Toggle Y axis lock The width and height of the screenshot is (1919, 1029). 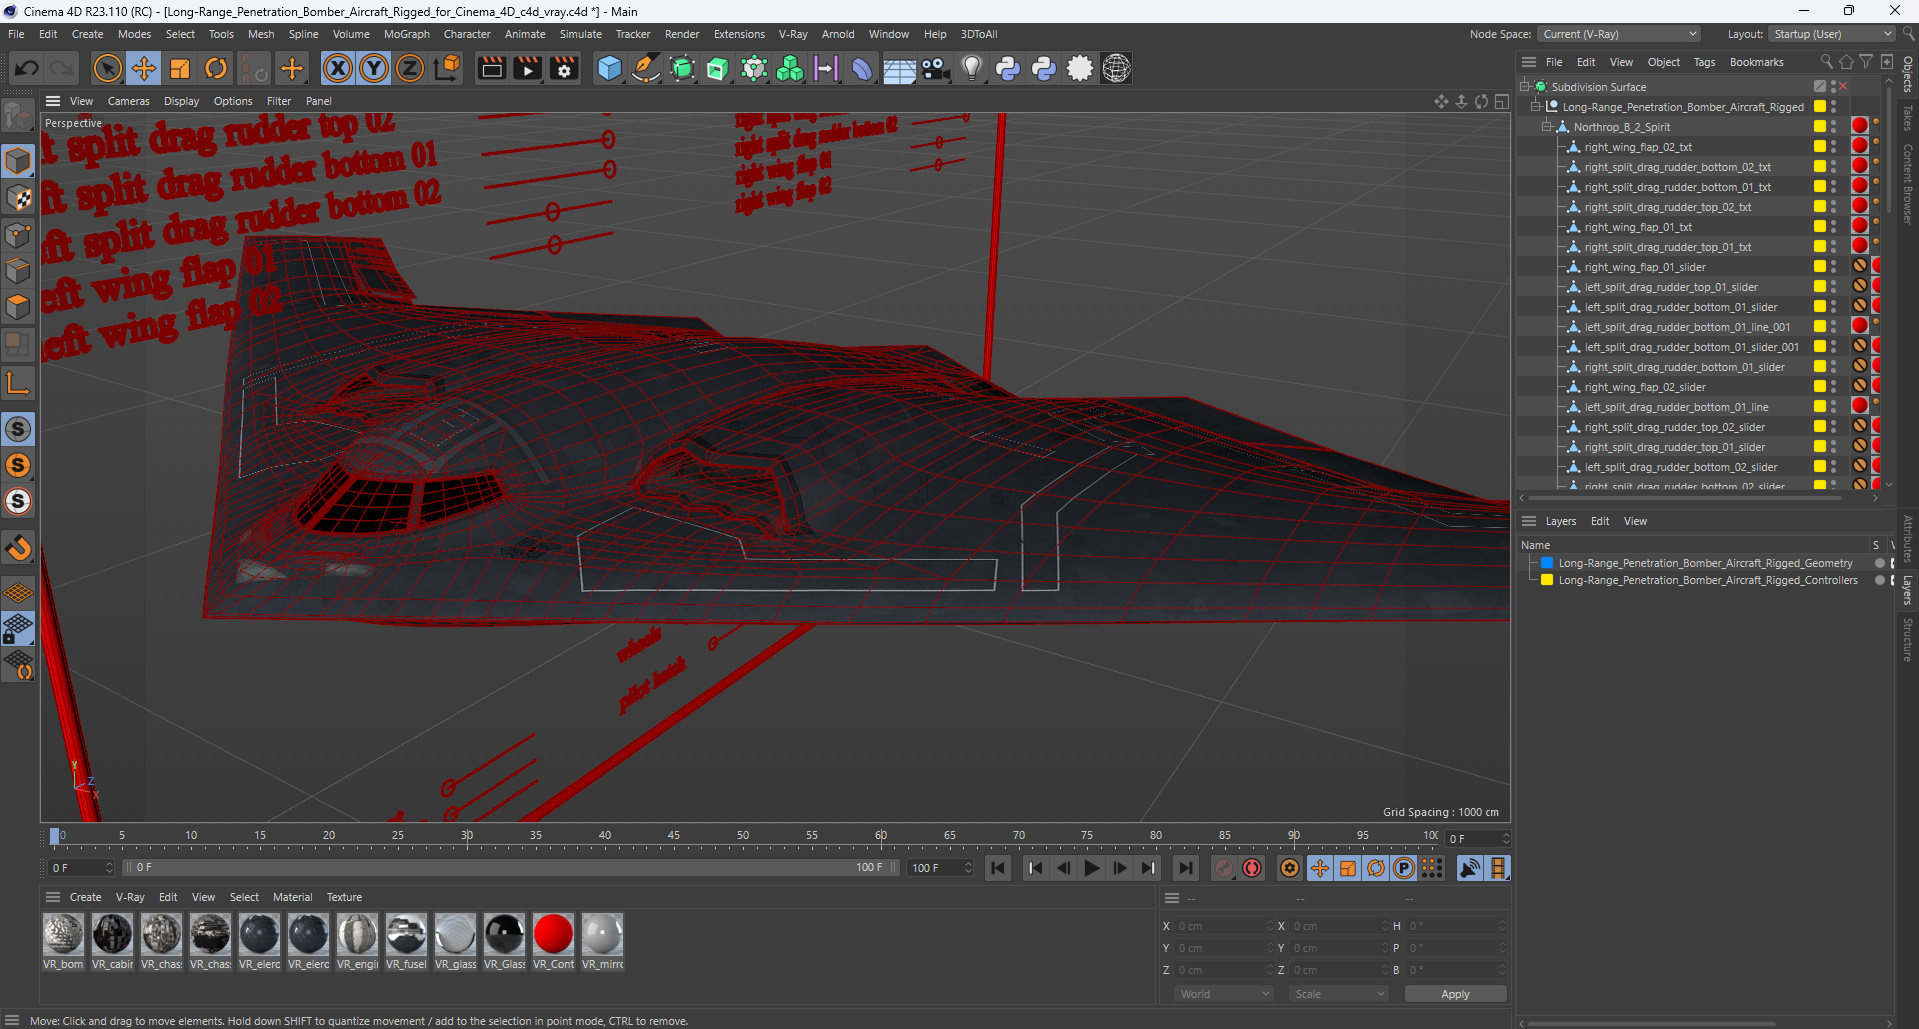pyautogui.click(x=374, y=68)
